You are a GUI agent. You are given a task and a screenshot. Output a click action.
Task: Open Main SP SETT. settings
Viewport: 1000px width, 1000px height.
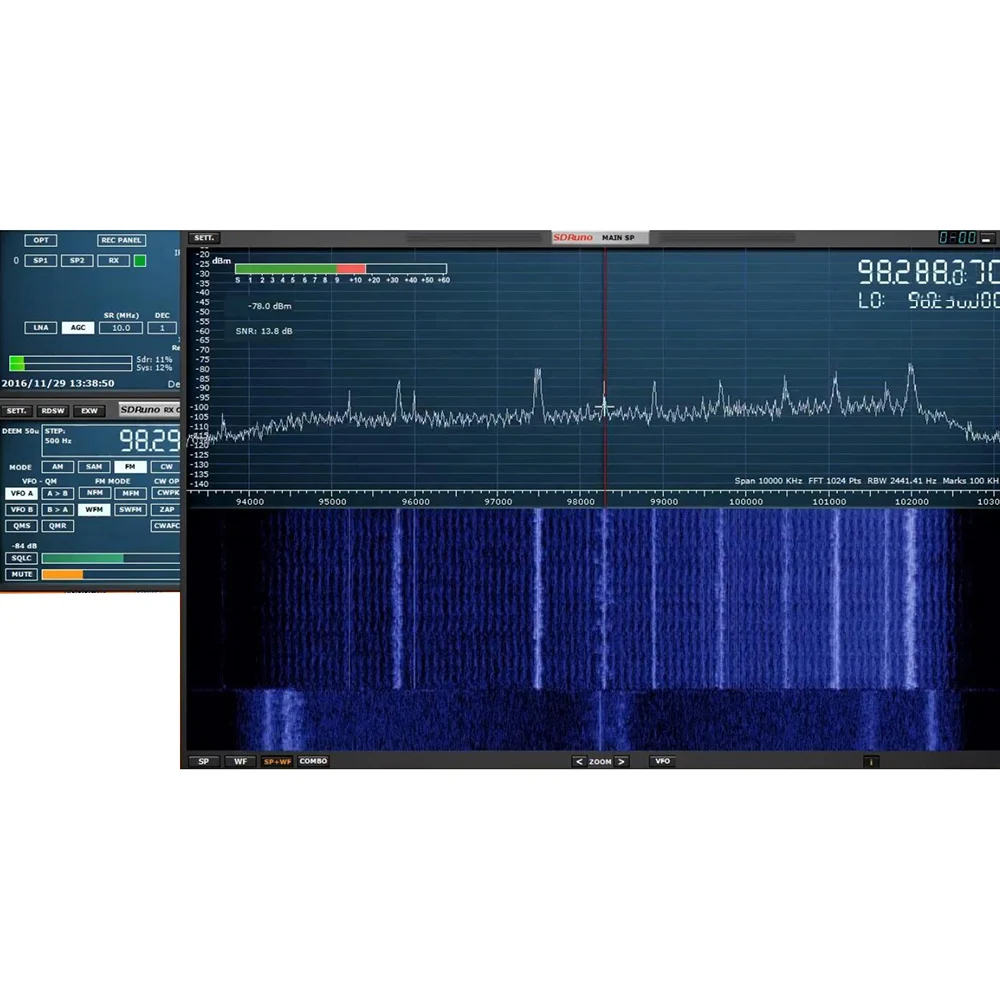tap(204, 238)
